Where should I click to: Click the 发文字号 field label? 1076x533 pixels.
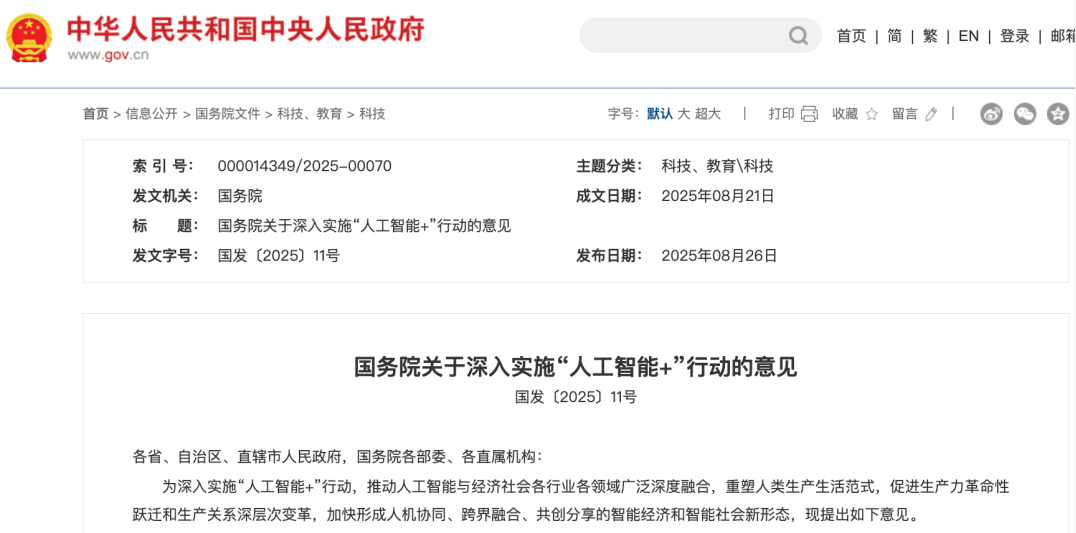[x=165, y=256]
